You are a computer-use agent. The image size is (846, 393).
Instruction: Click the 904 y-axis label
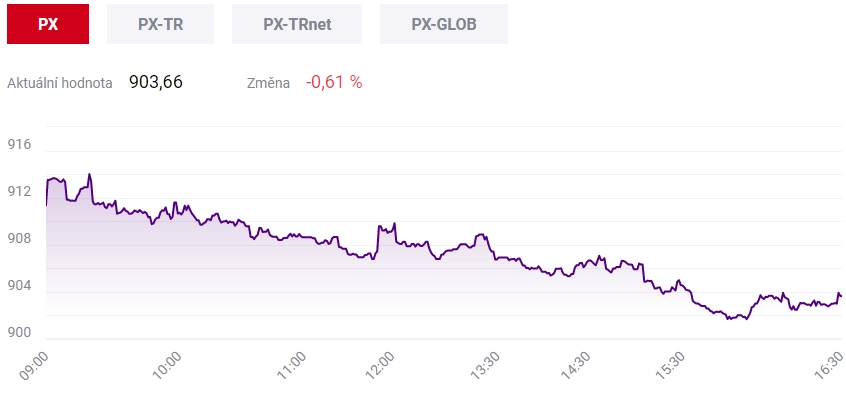point(19,286)
